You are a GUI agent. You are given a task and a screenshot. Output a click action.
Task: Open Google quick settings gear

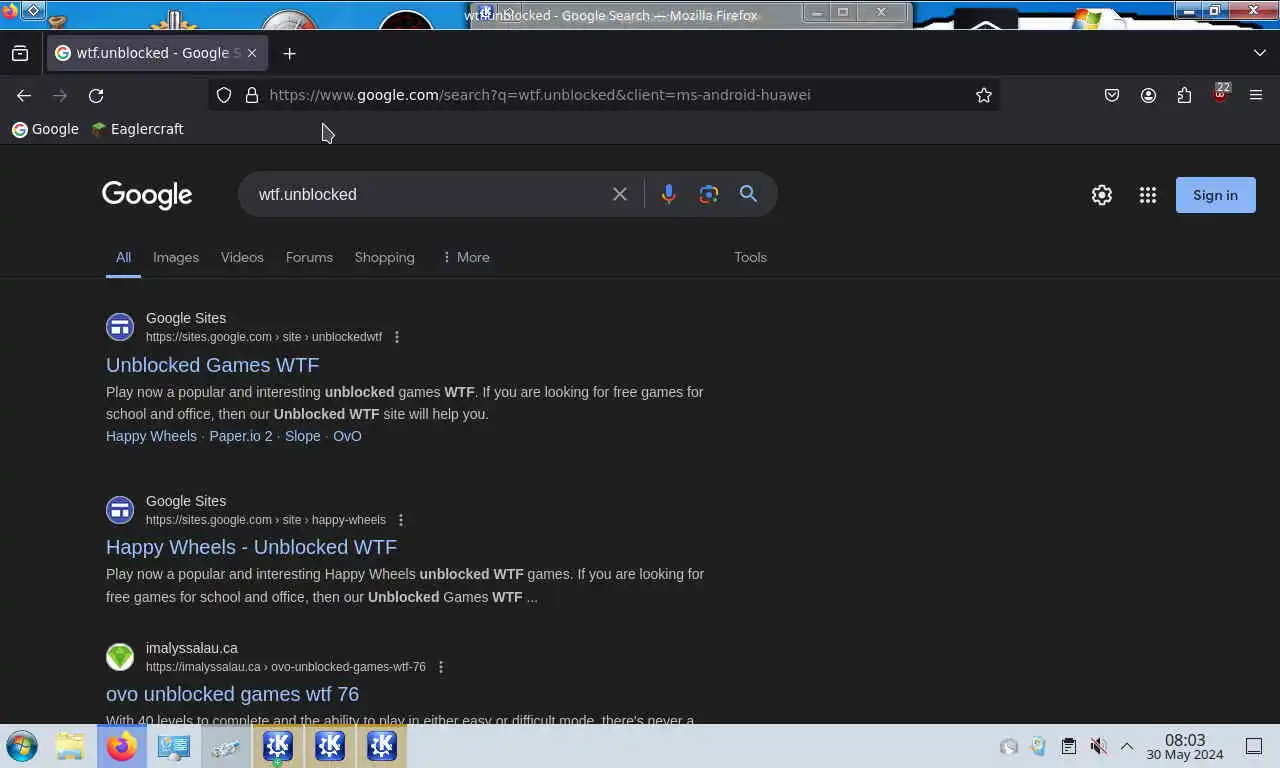(1102, 195)
